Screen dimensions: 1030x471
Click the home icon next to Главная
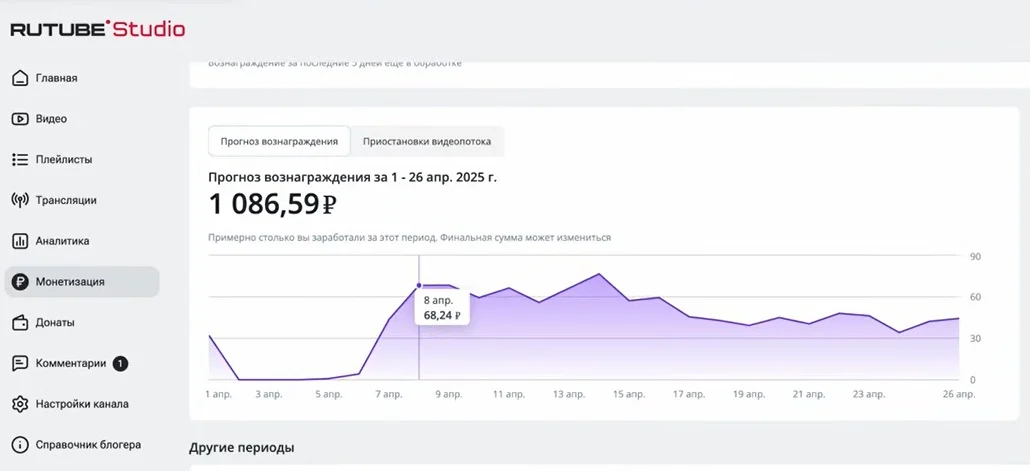pyautogui.click(x=20, y=78)
